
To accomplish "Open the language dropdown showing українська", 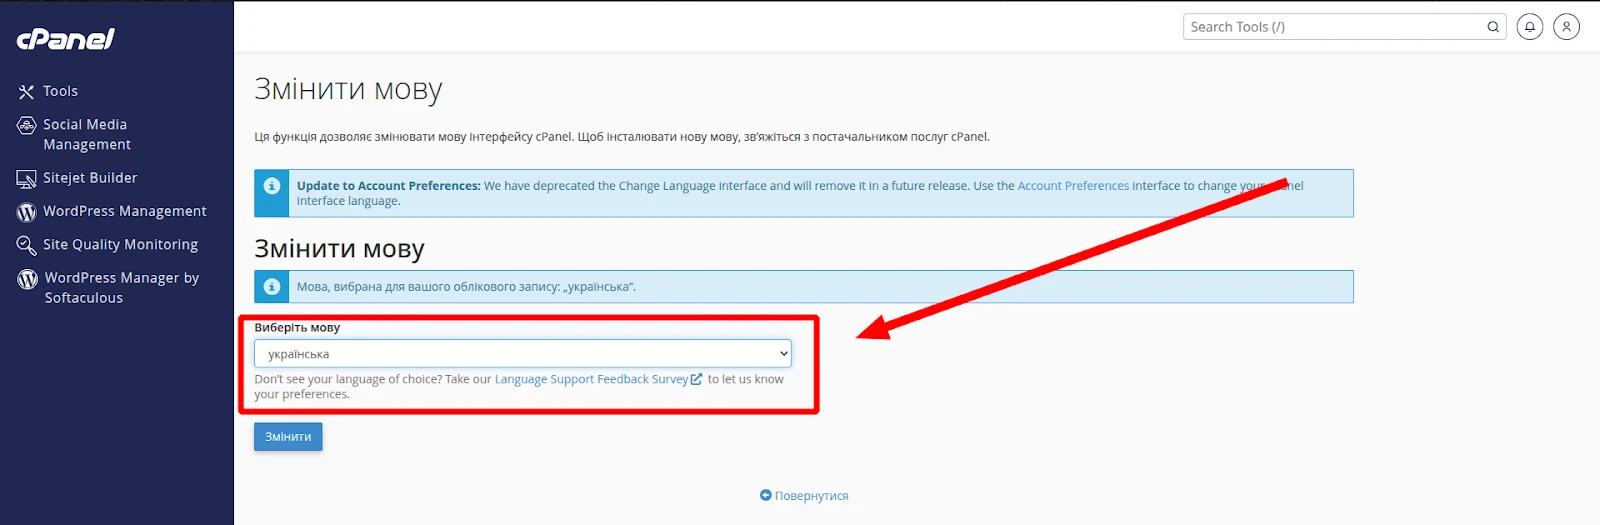I will (522, 354).
